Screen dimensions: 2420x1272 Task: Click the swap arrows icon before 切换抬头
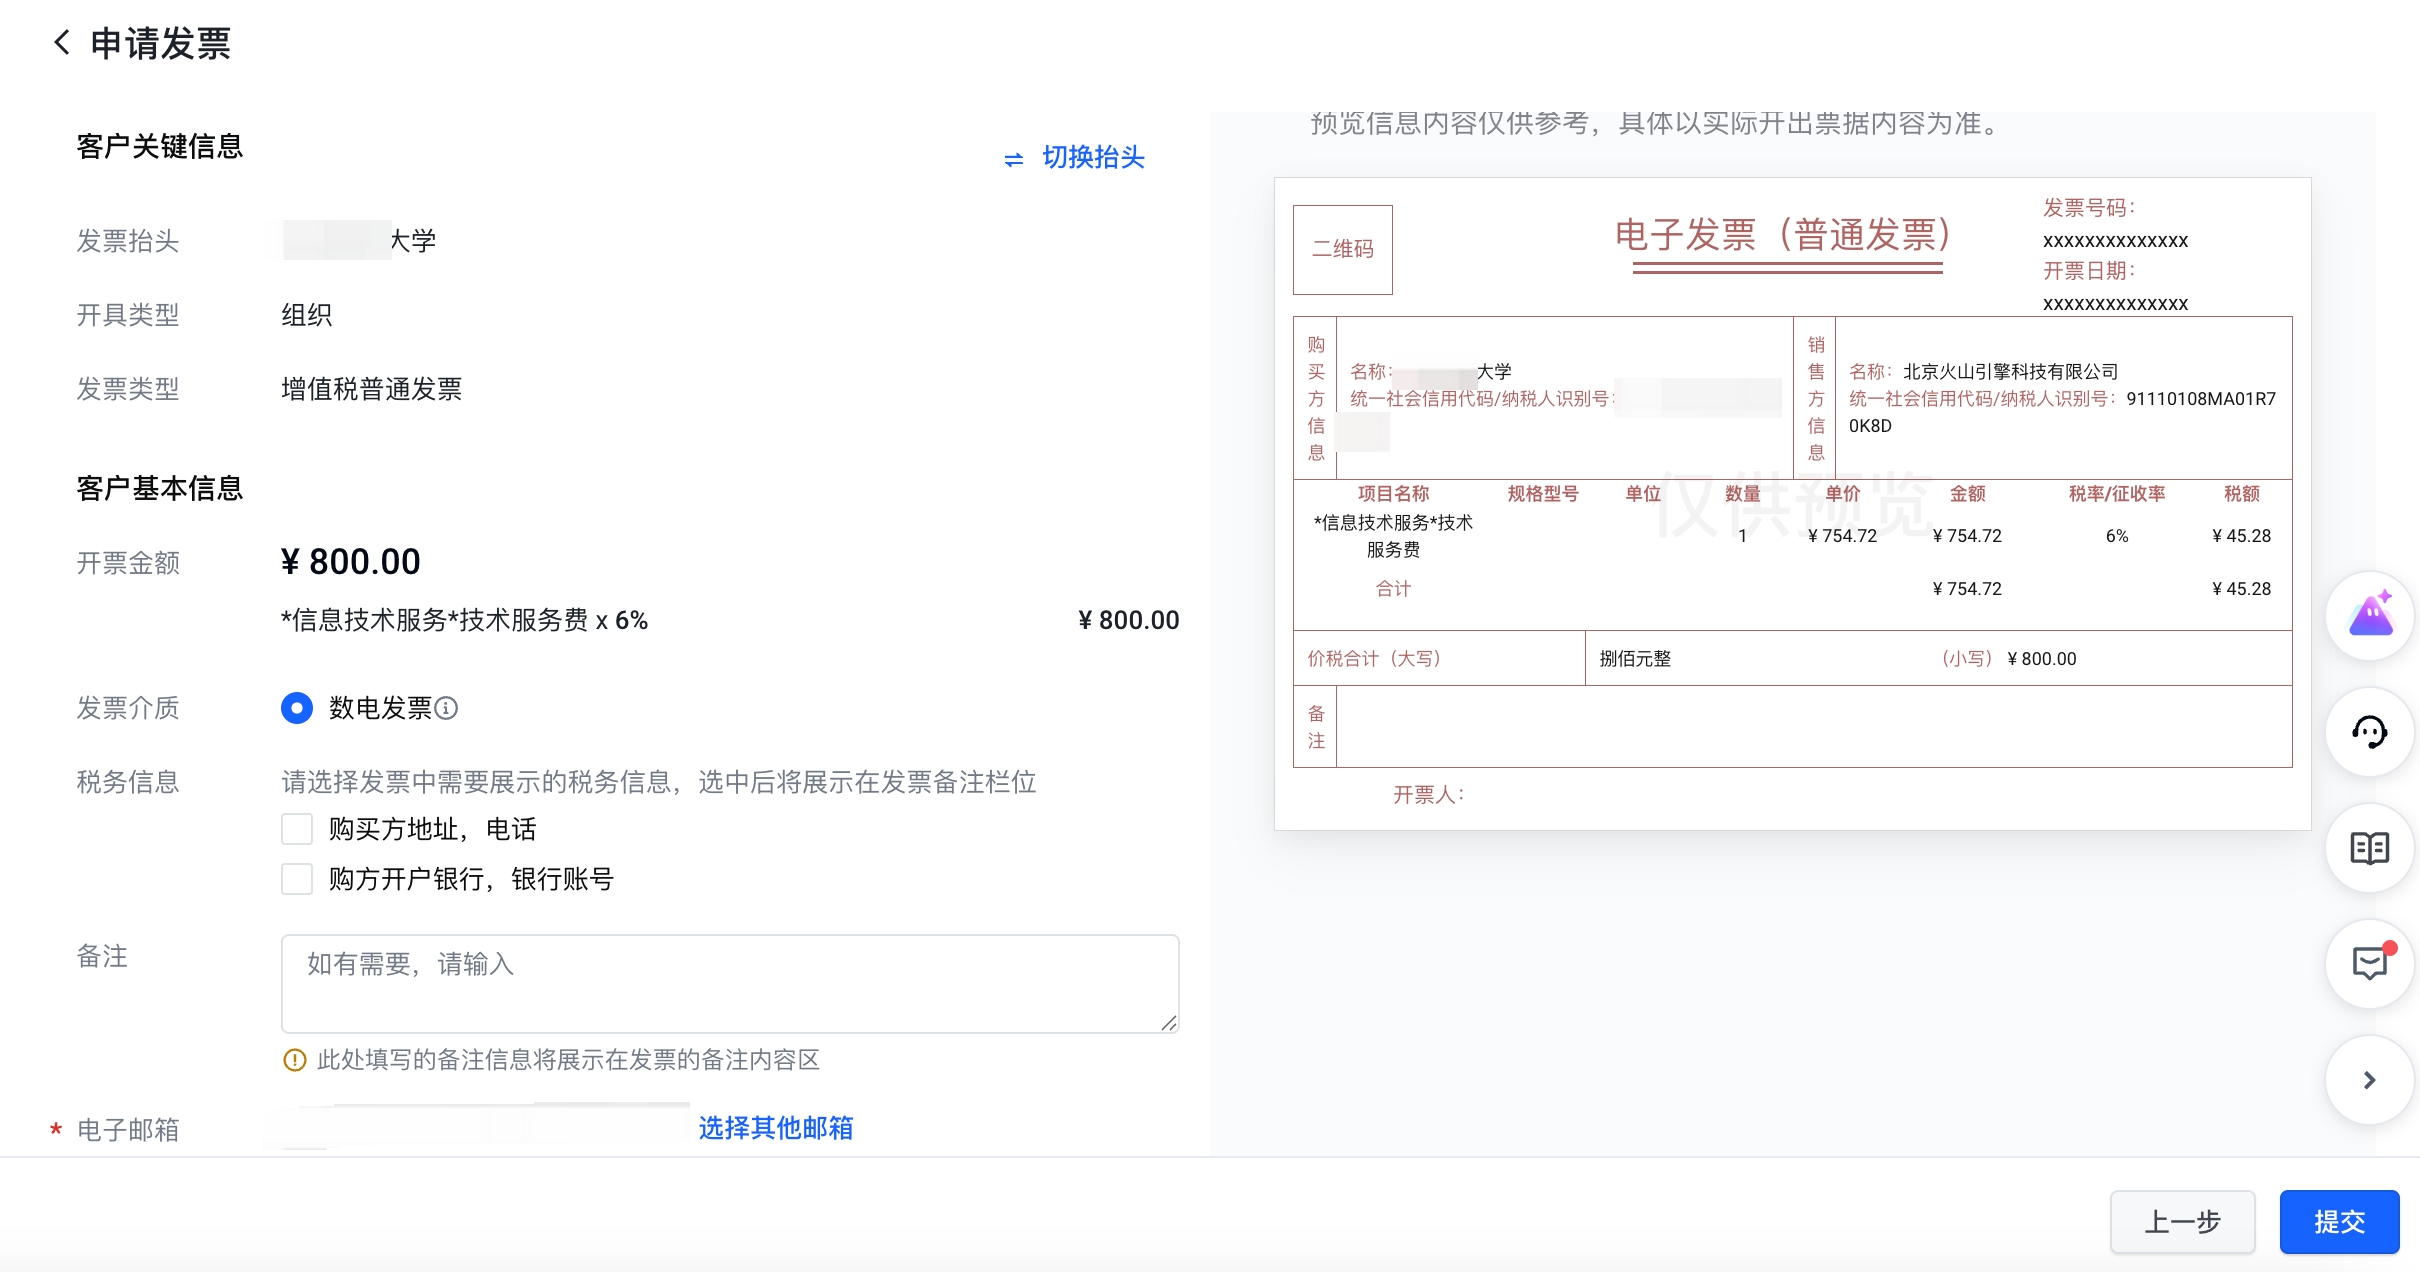tap(1014, 160)
